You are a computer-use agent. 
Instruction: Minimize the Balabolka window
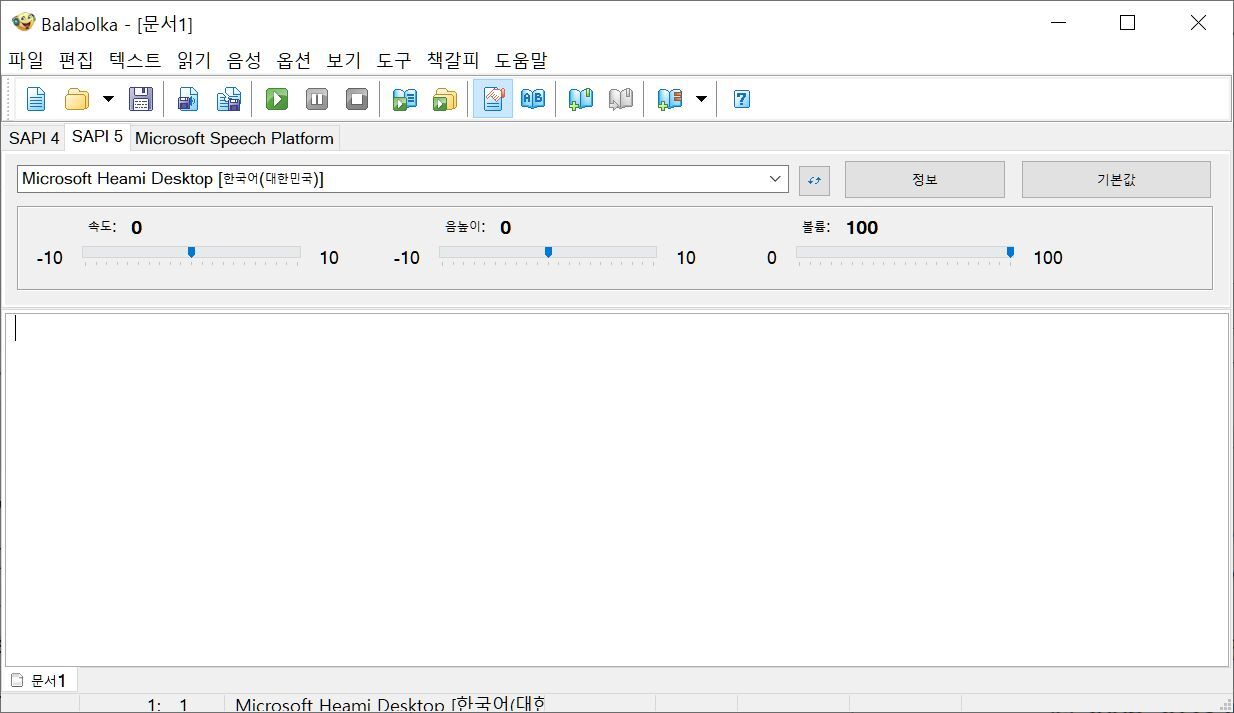point(1057,23)
